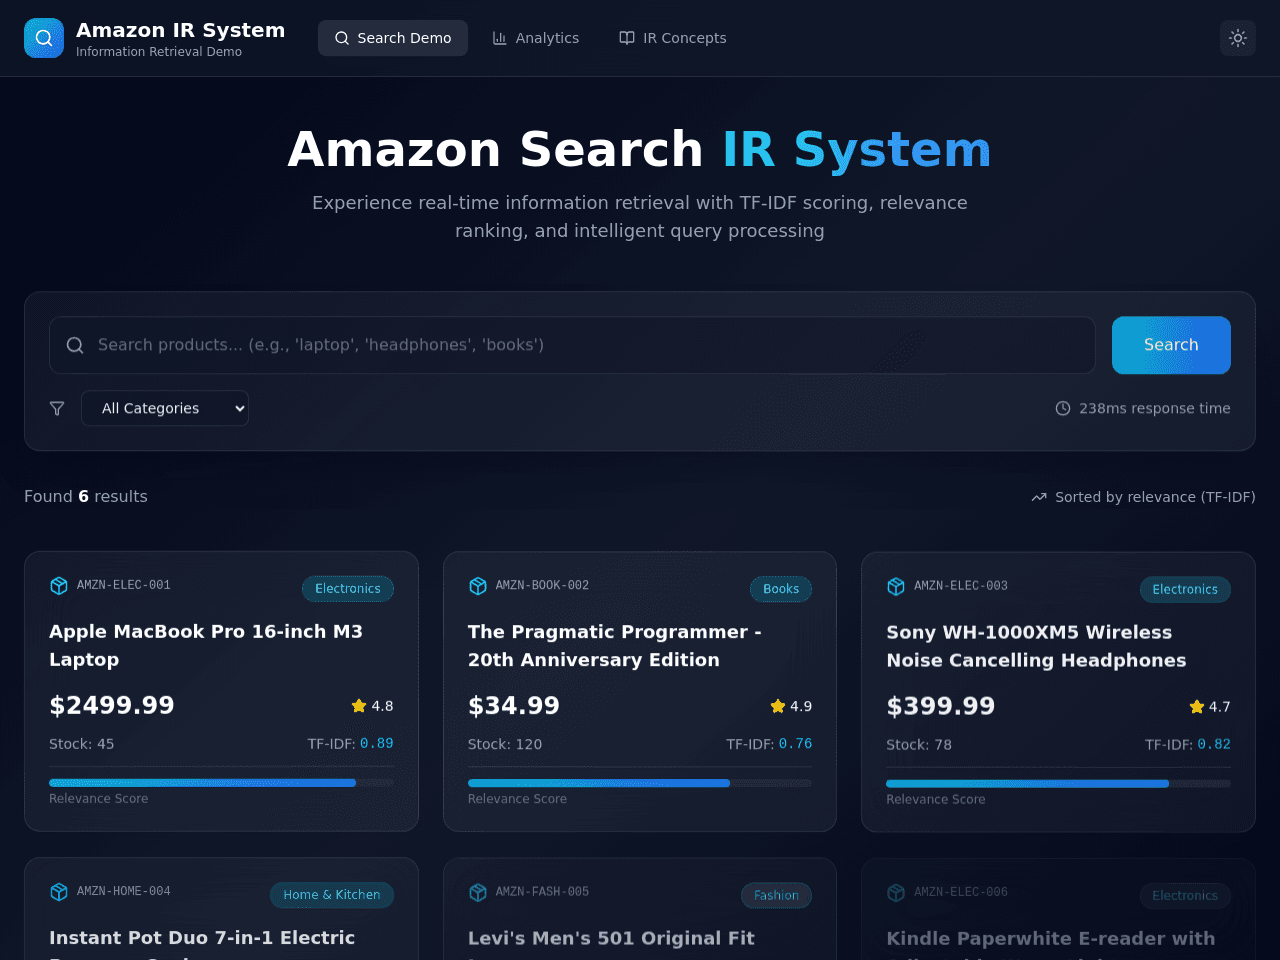Click the Amazon Search IR System heading
The height and width of the screenshot is (960, 1280).
[x=640, y=150]
